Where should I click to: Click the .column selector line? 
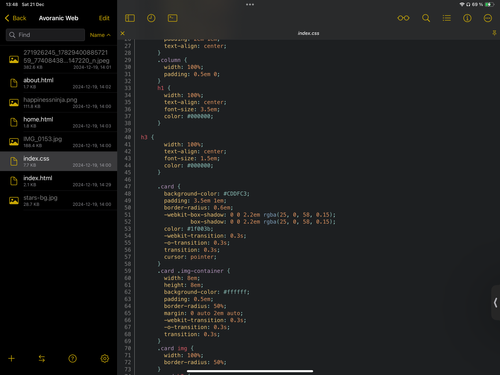(x=172, y=60)
